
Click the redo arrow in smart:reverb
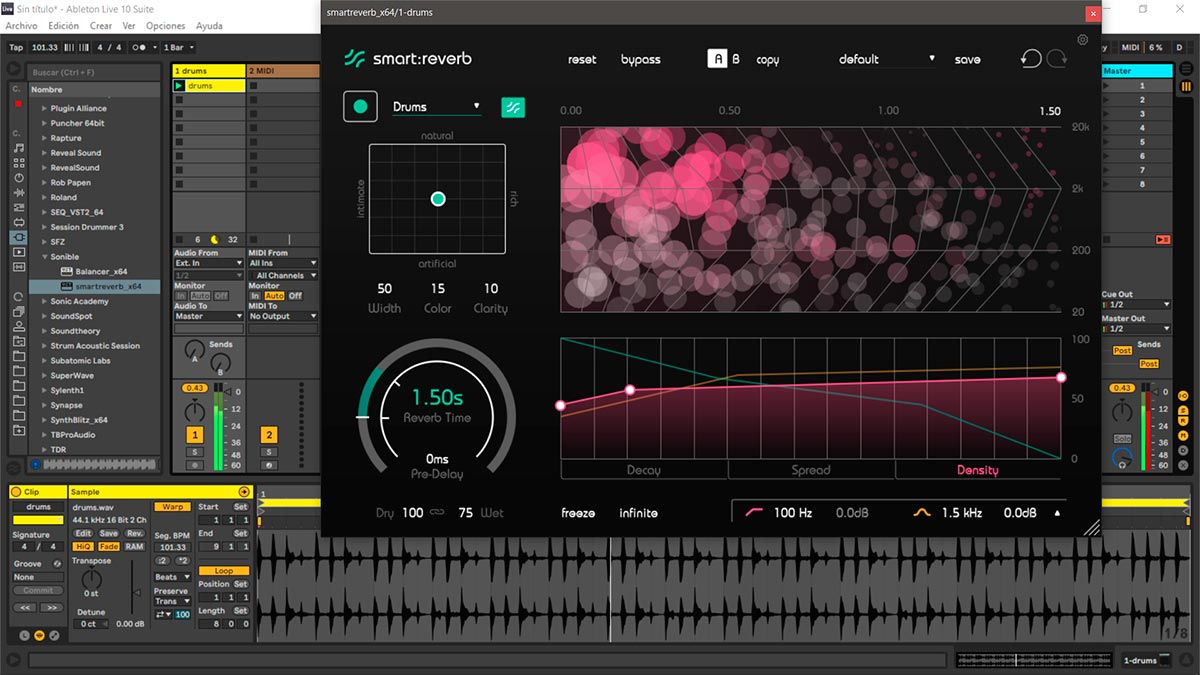[1057, 59]
